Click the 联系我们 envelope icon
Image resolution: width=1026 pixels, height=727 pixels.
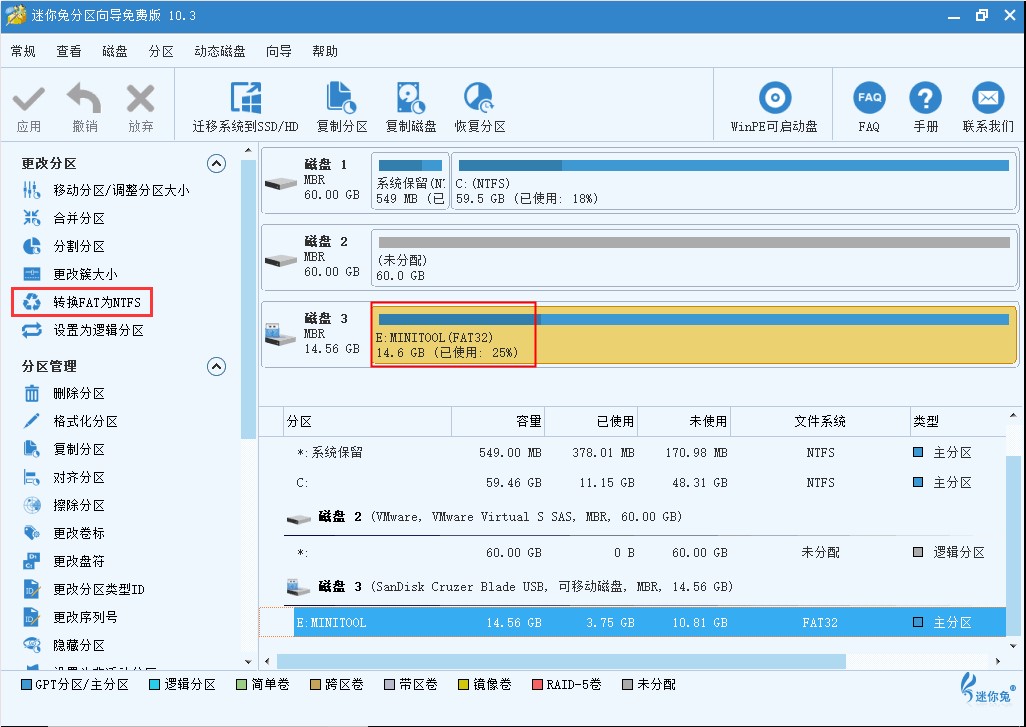click(x=987, y=98)
